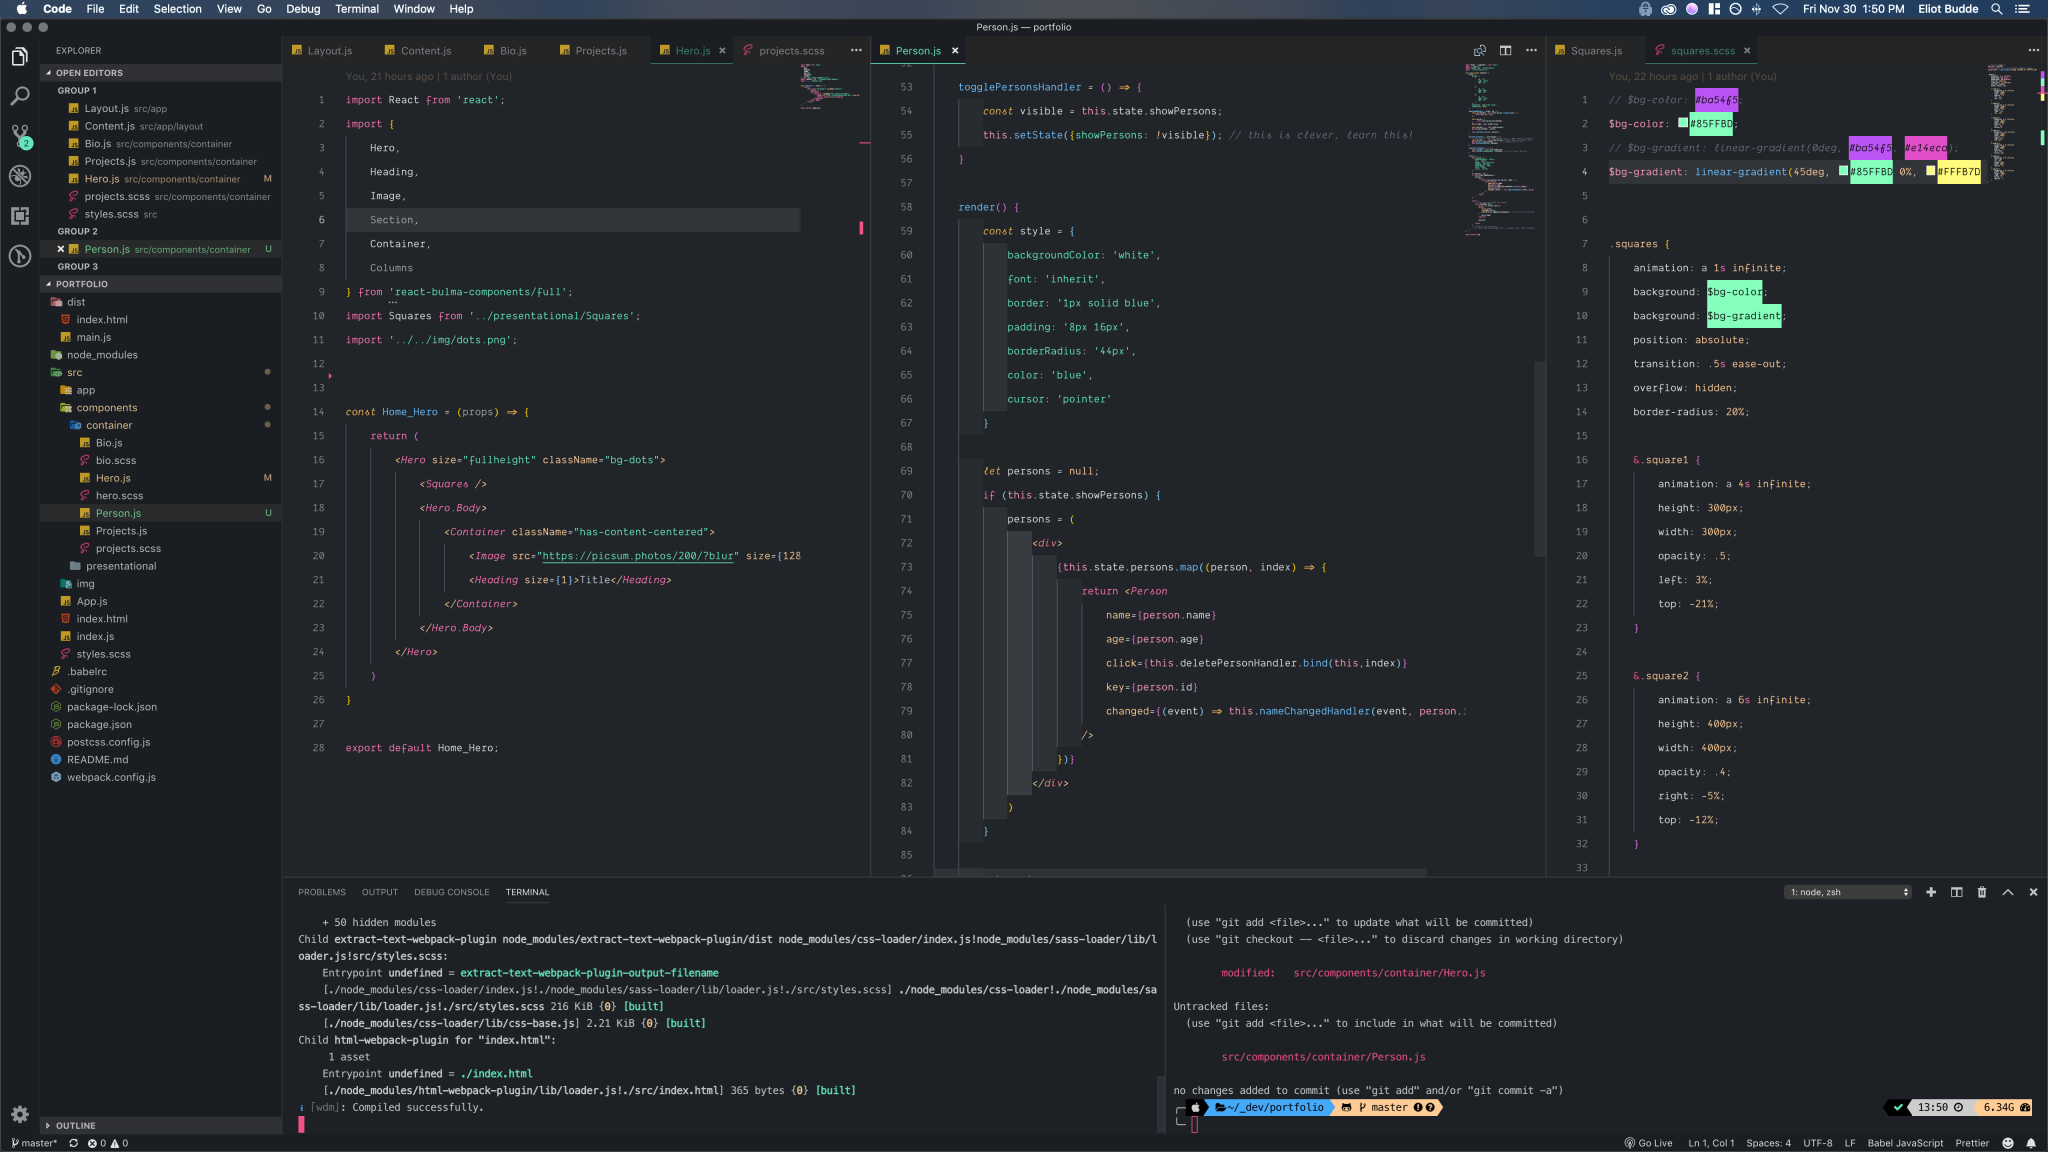
Task: Synchronize changes in status bar
Action: (73, 1143)
